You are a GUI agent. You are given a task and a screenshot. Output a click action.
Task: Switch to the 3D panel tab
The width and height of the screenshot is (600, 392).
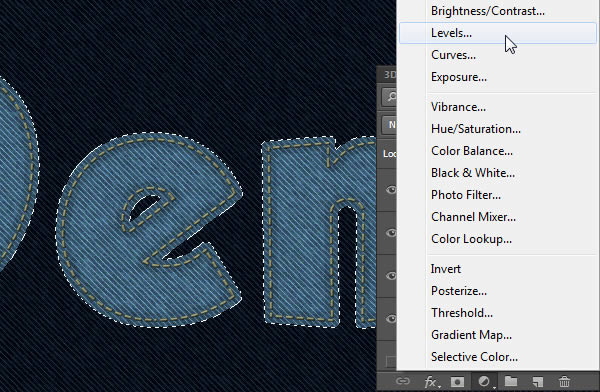pos(389,75)
